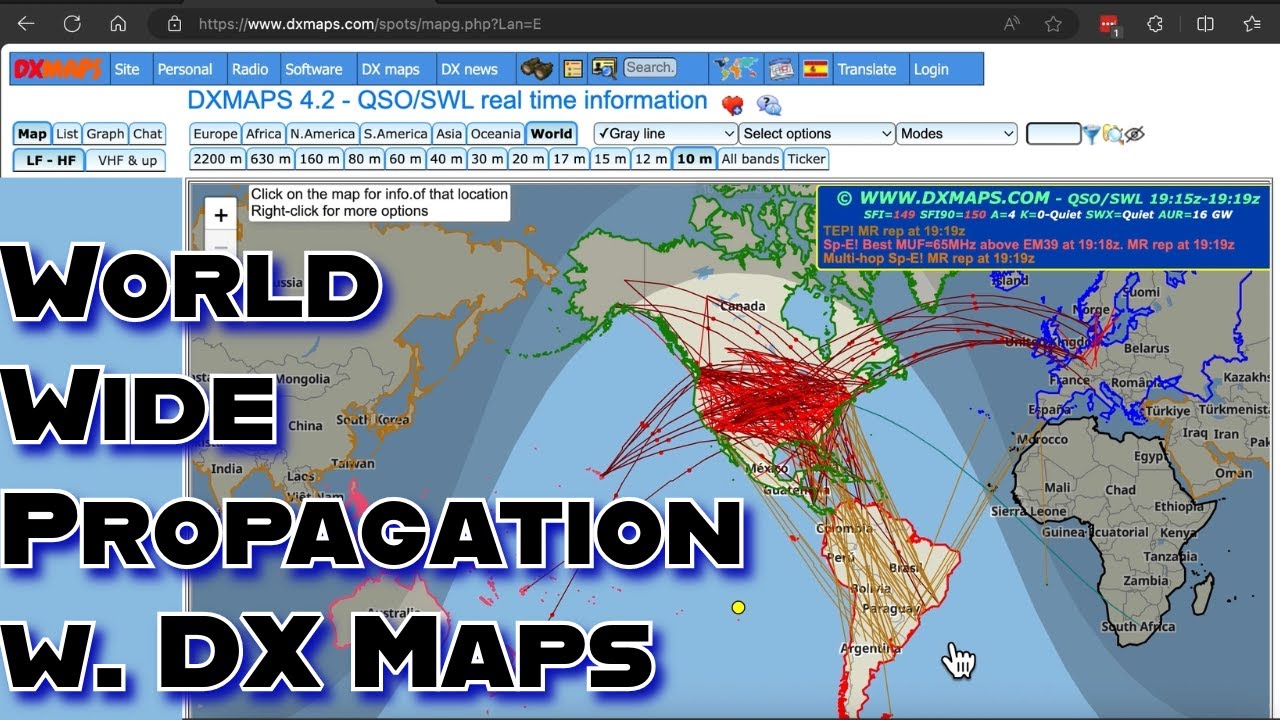Open the Site menu
1280x720 pixels.
[x=127, y=69]
